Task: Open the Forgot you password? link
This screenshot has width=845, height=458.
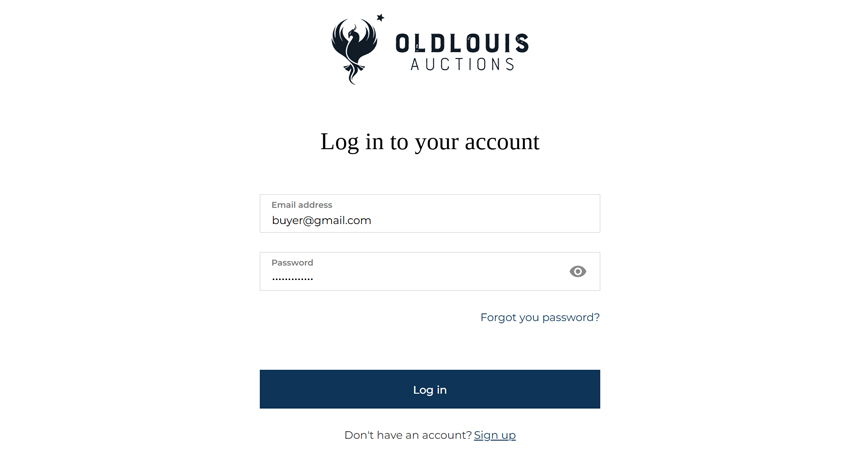Action: pyautogui.click(x=540, y=317)
